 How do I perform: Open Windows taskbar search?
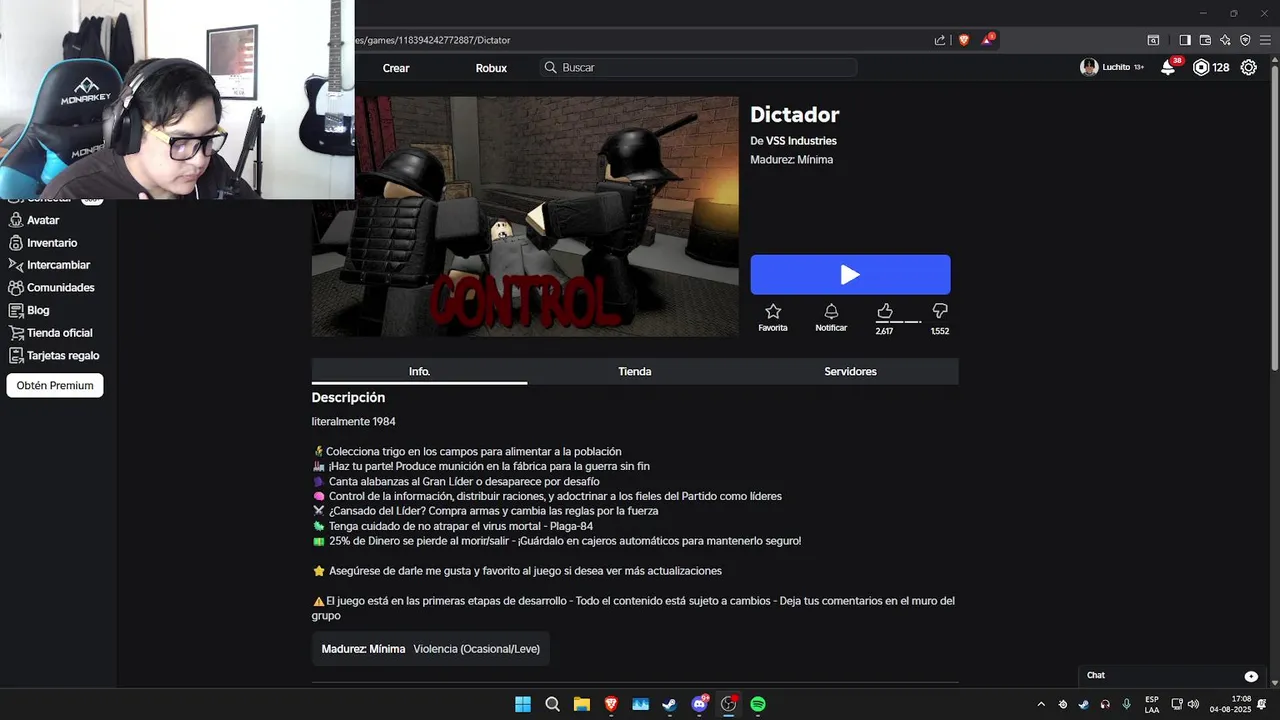pos(552,704)
